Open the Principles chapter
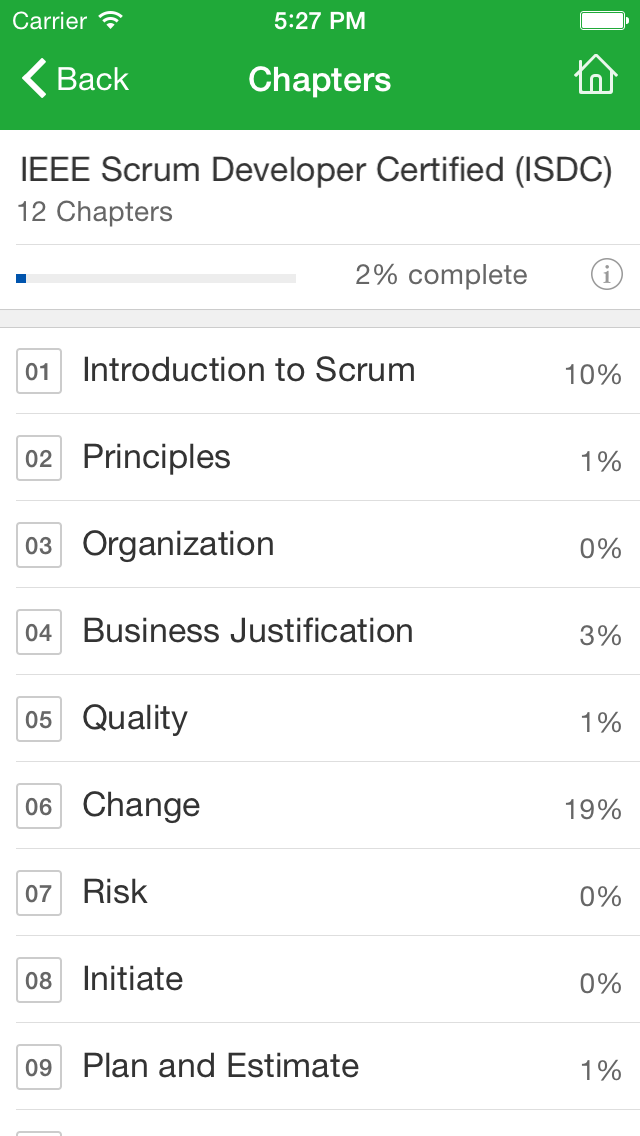640x1136 pixels. pos(156,458)
